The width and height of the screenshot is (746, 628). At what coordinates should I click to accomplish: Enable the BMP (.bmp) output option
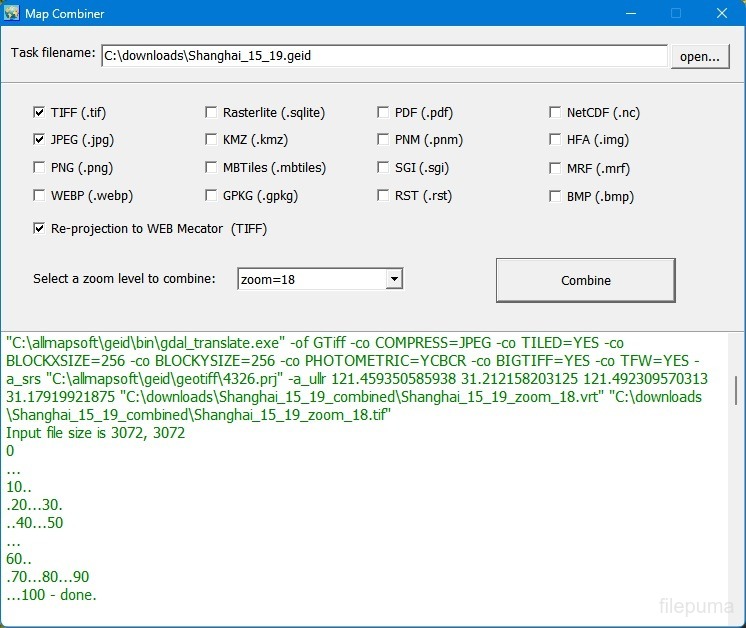pos(556,197)
